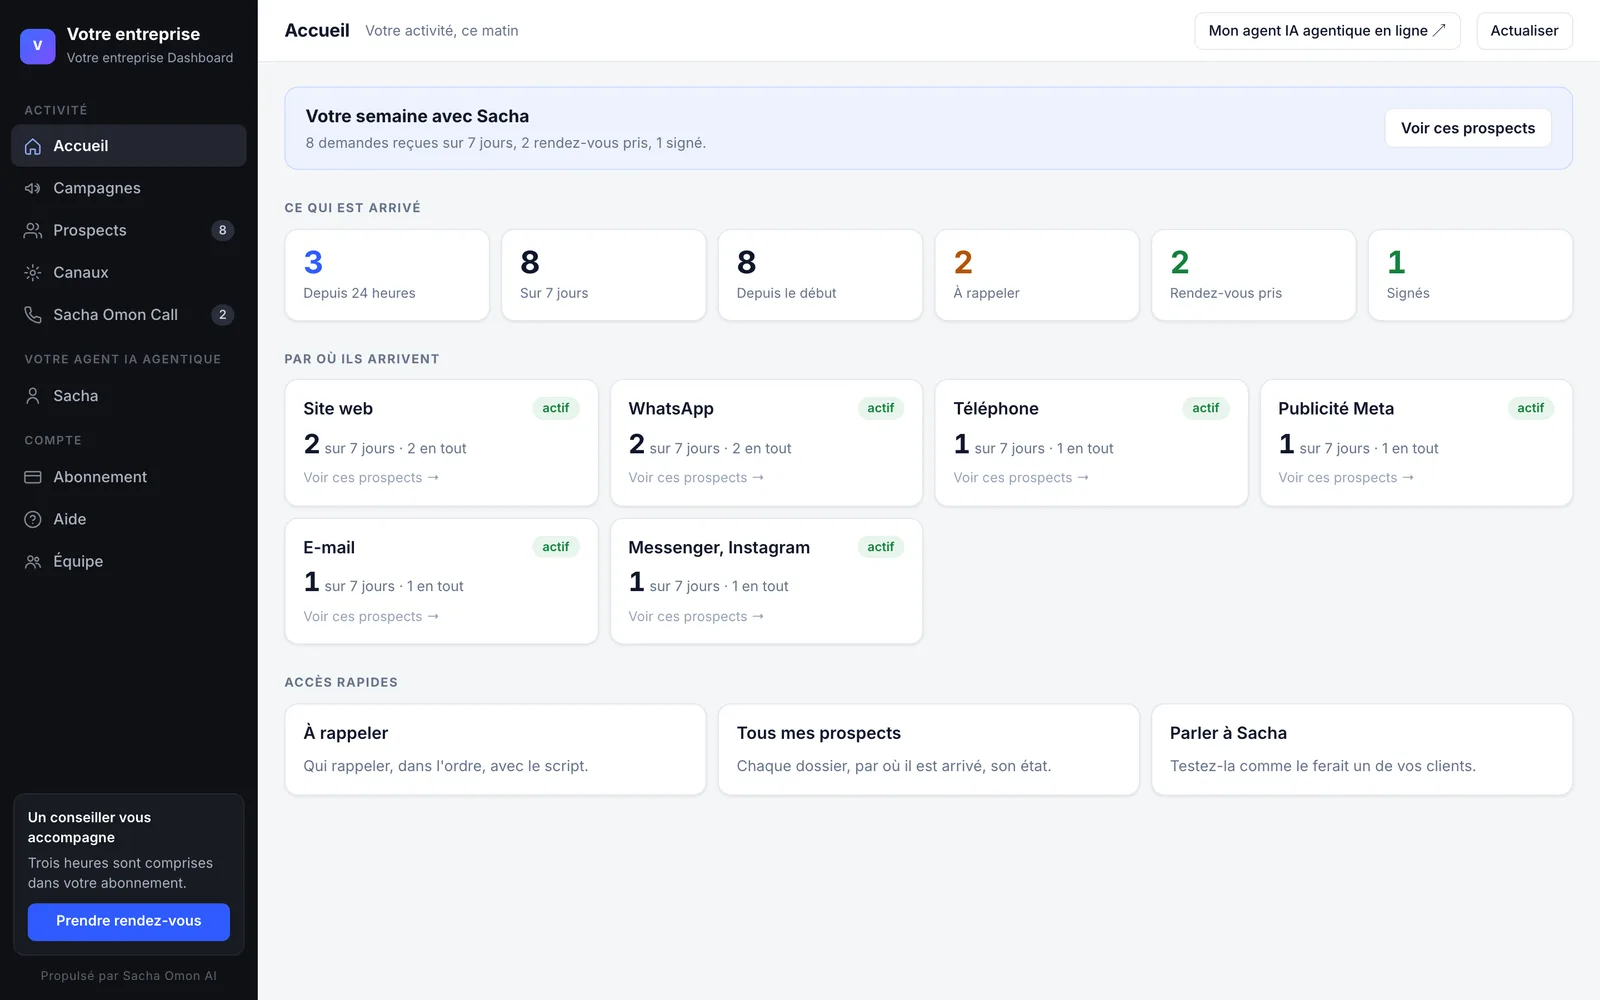Click the Sacha person icon
1600x1000 pixels.
pos(33,396)
